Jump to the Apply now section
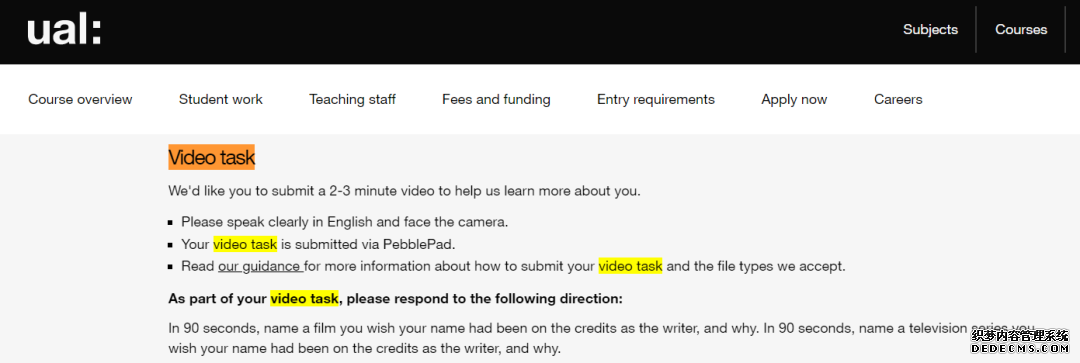The height and width of the screenshot is (363, 1080). [794, 99]
